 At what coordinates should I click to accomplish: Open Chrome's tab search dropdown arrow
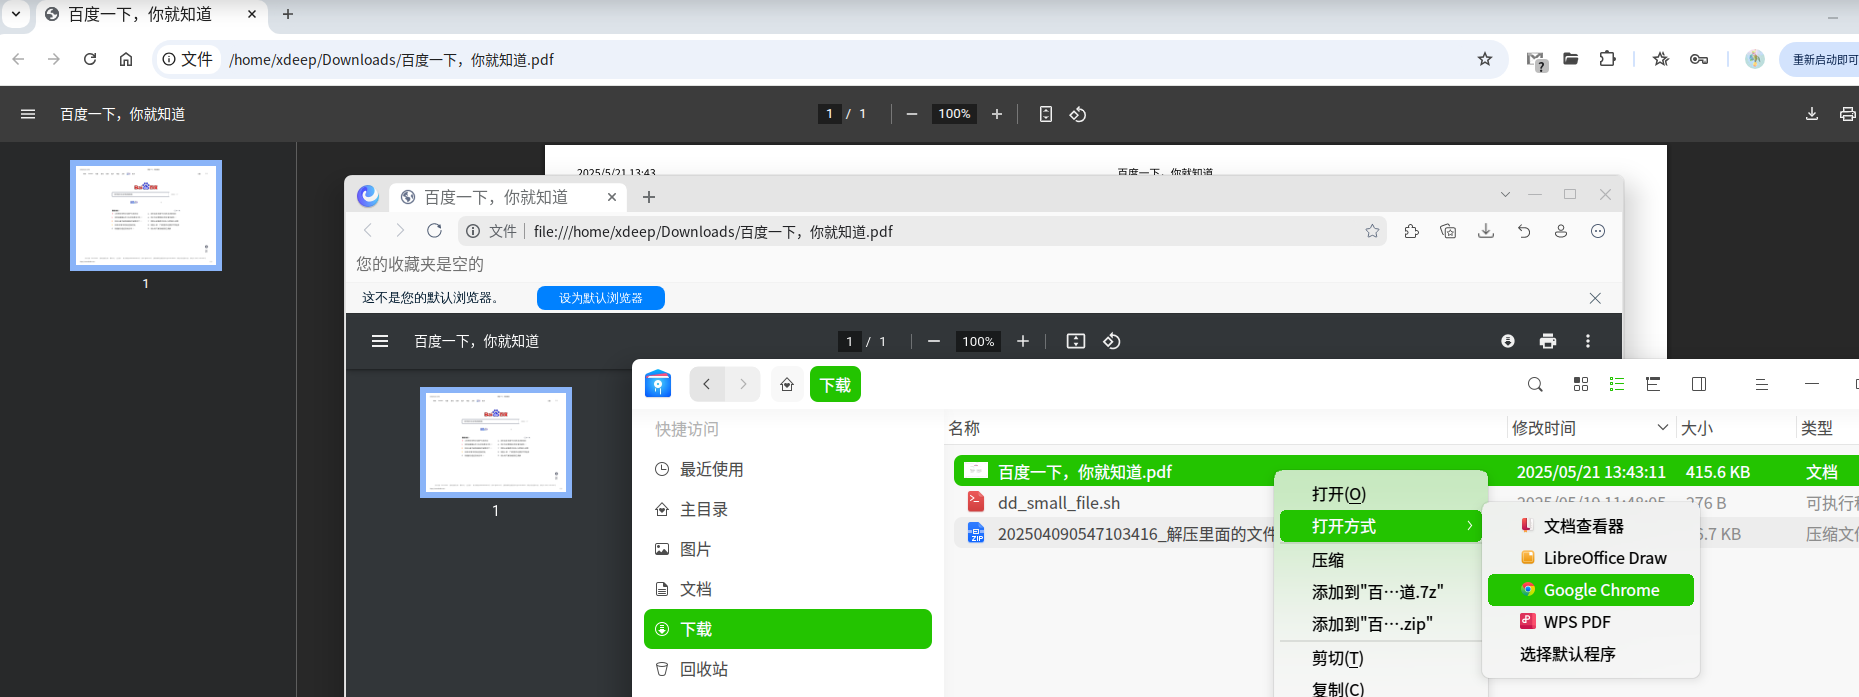coord(16,14)
